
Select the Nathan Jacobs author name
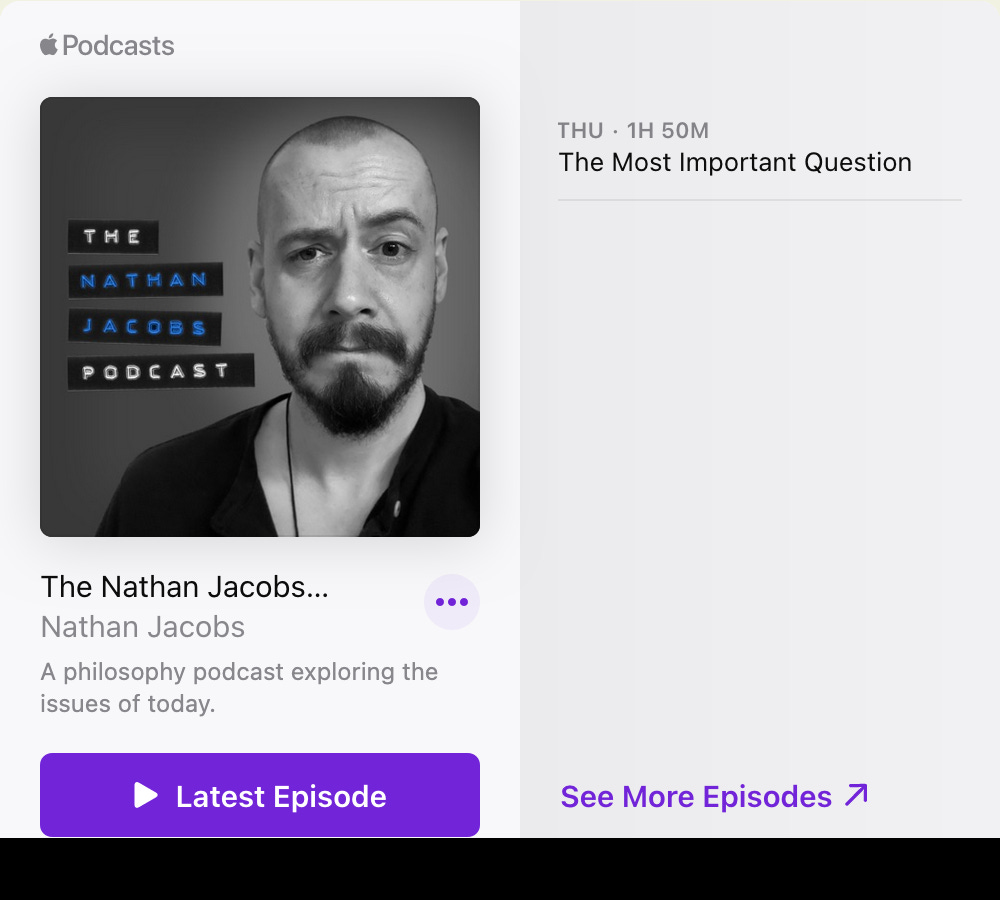tap(143, 627)
